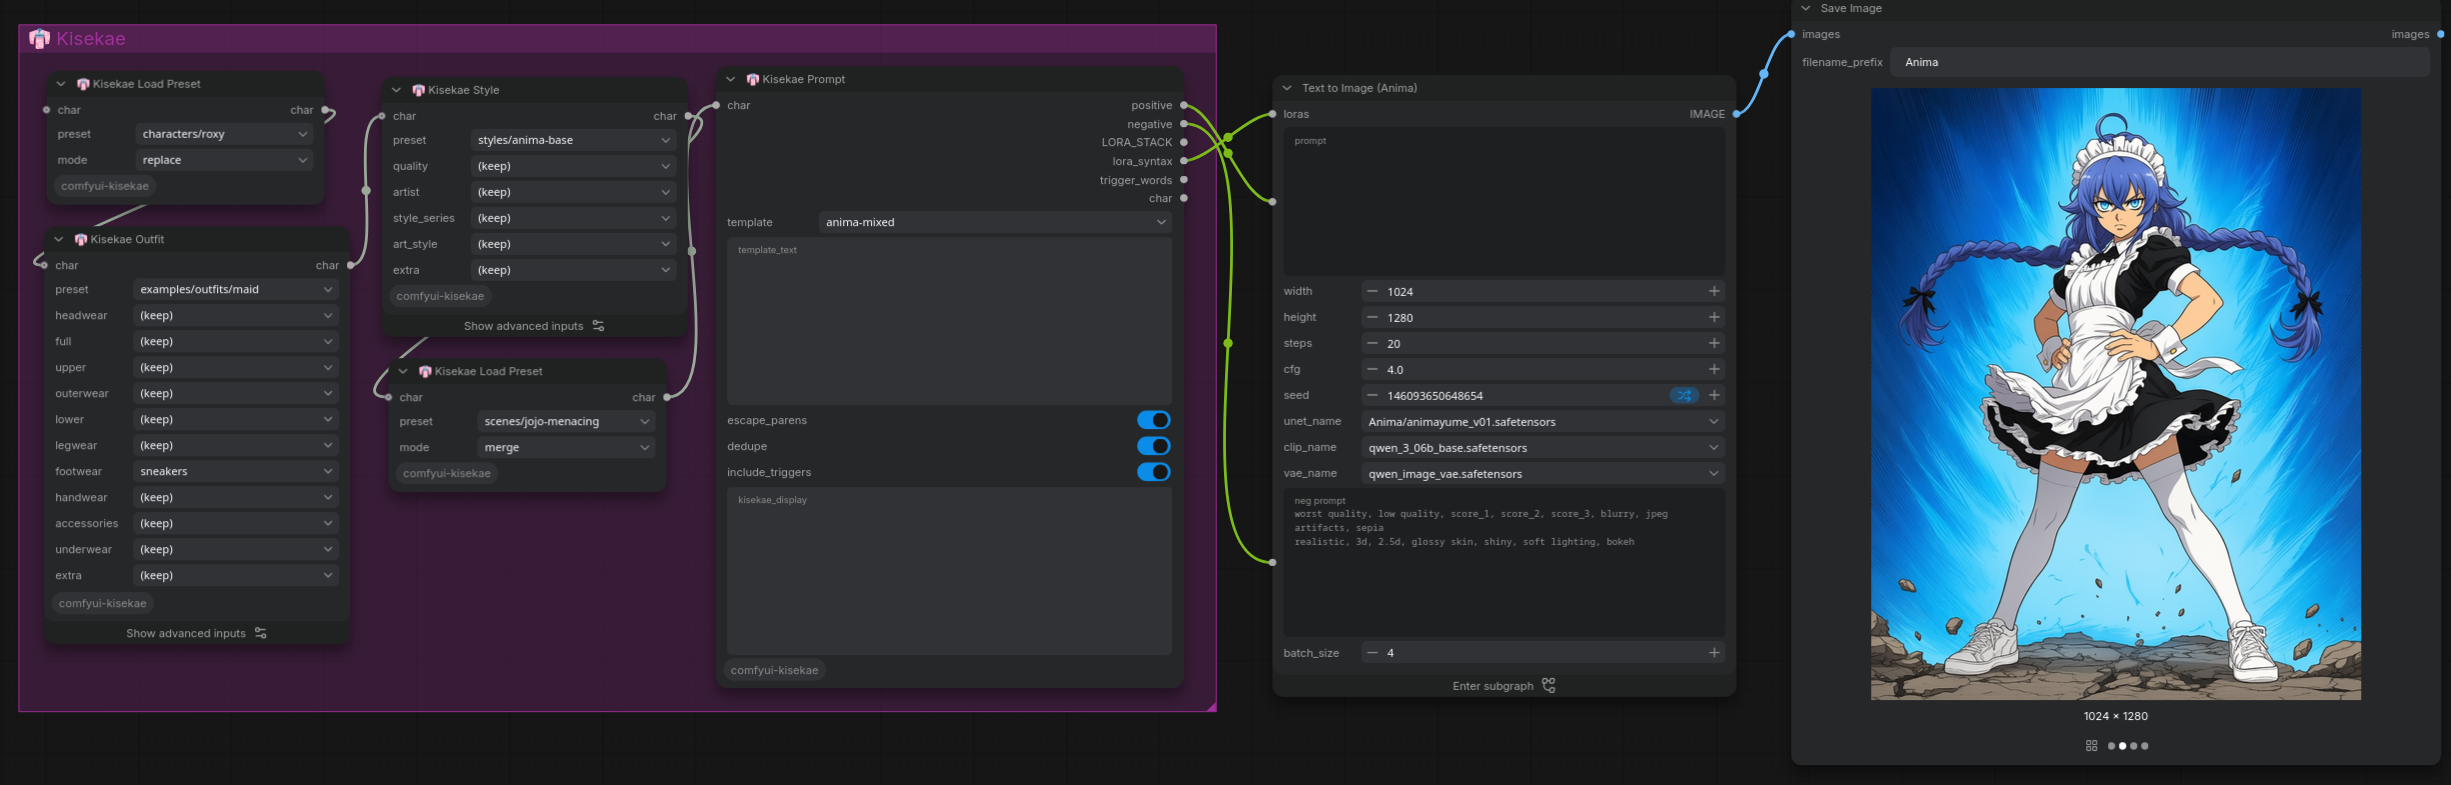
Task: Collapse the Text to Image (Anima) node
Action: click(1287, 88)
